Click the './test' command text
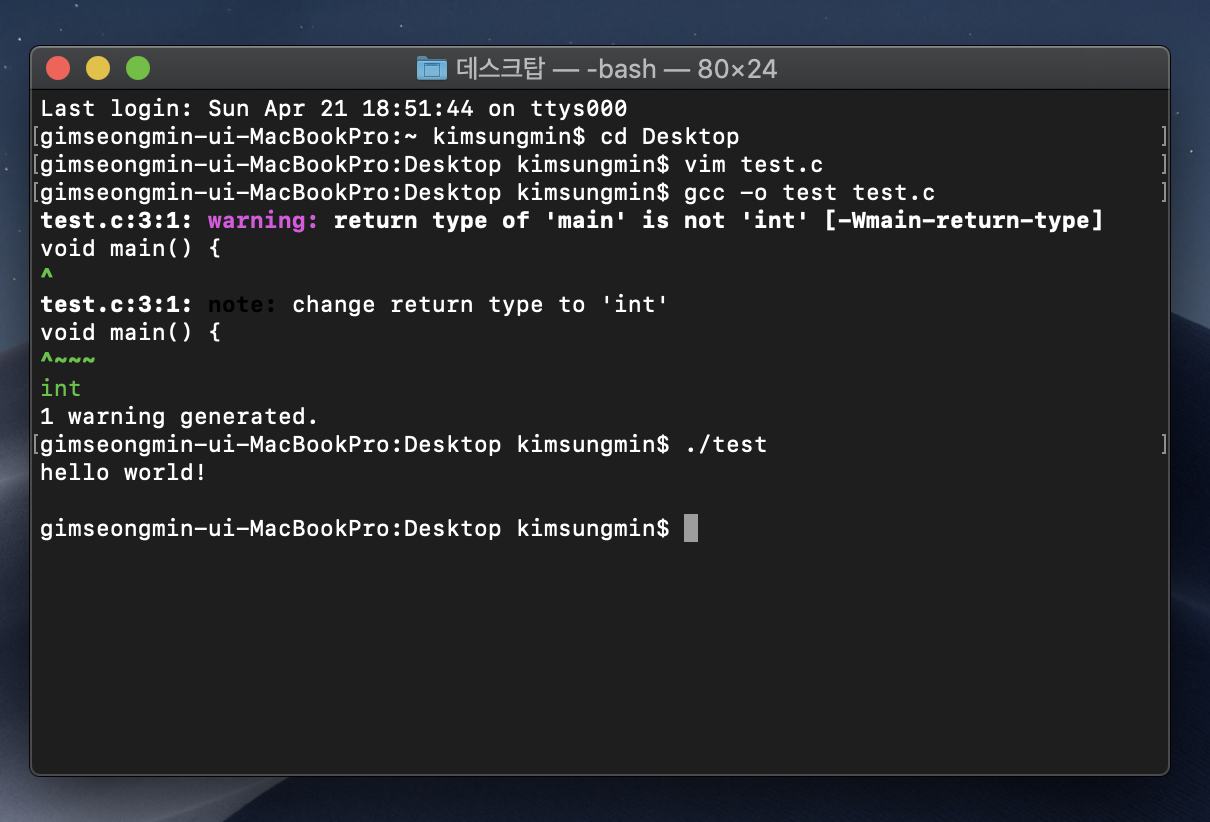Viewport: 1210px width, 822px height. coord(726,444)
